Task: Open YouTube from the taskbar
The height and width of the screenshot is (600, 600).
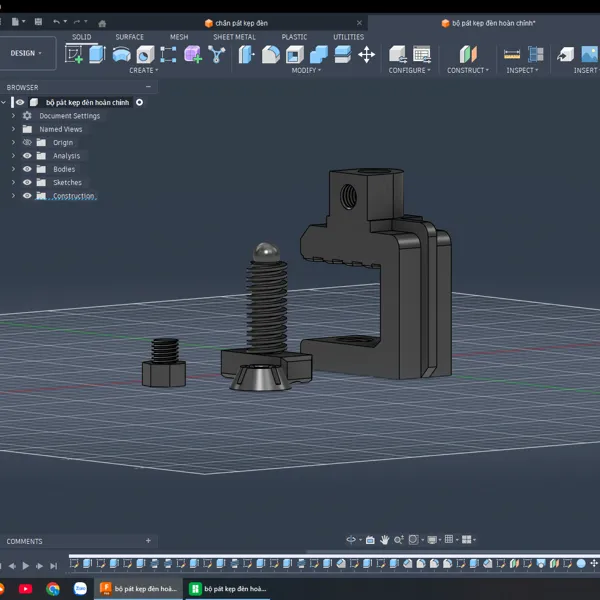Action: point(25,589)
